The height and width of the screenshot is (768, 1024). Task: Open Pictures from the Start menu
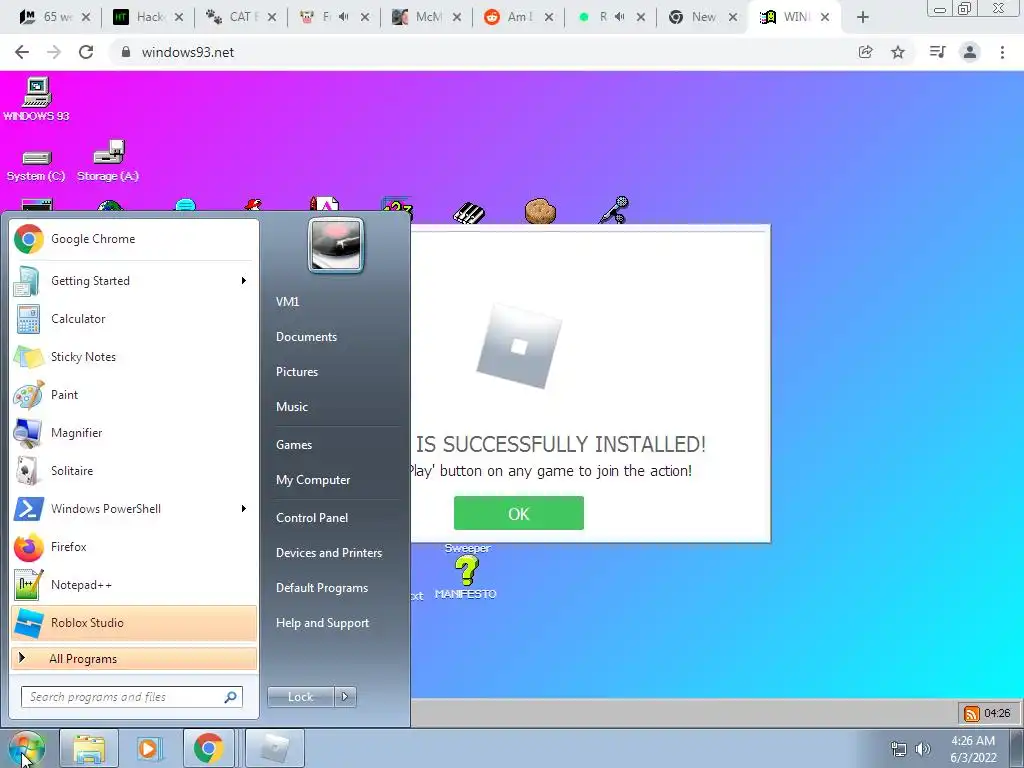296,372
